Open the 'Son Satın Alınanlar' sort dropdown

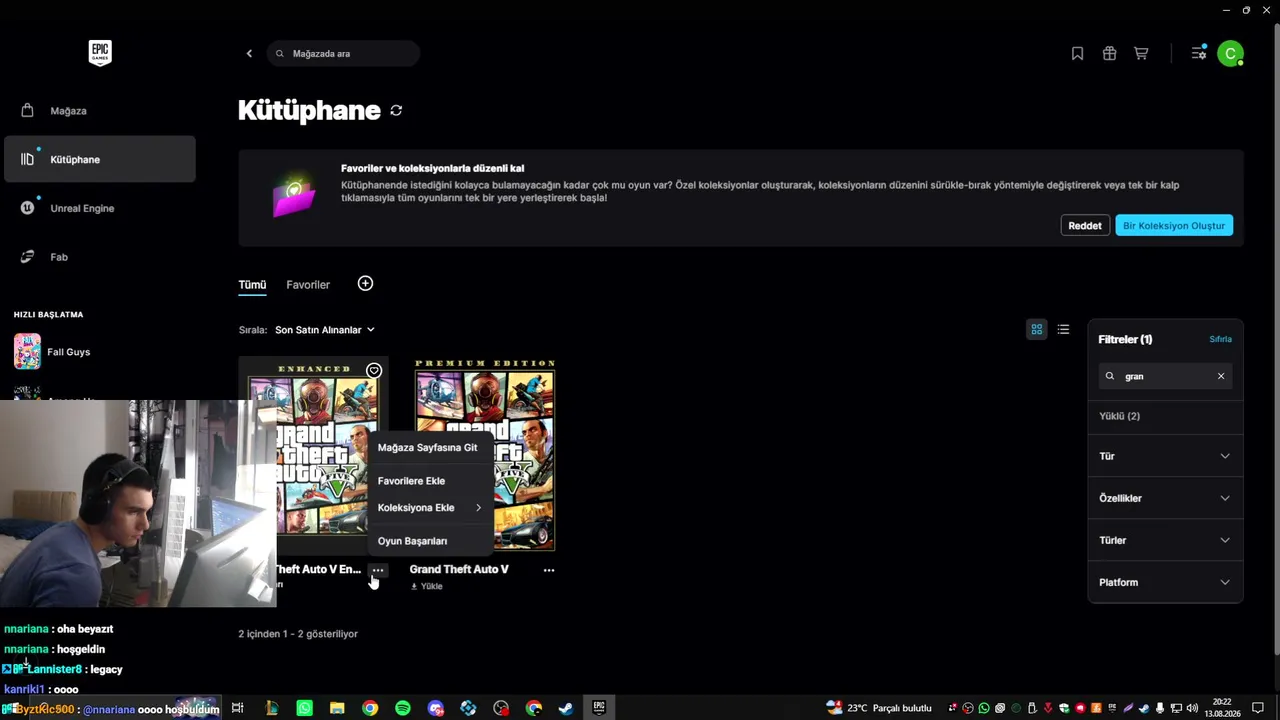(325, 330)
